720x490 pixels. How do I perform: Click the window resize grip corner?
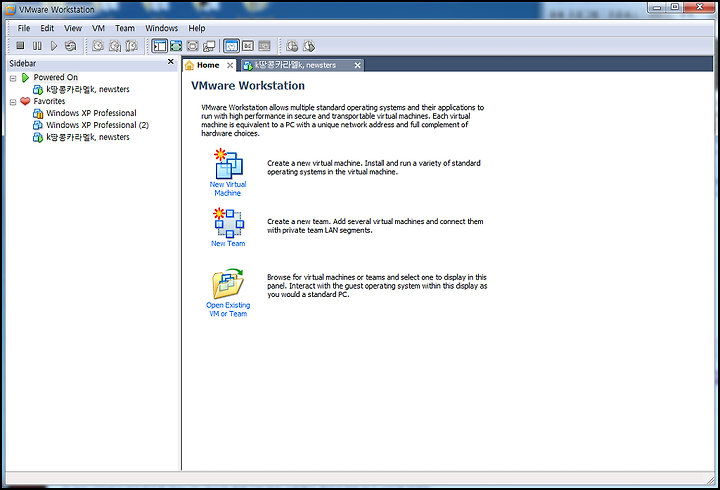711,479
